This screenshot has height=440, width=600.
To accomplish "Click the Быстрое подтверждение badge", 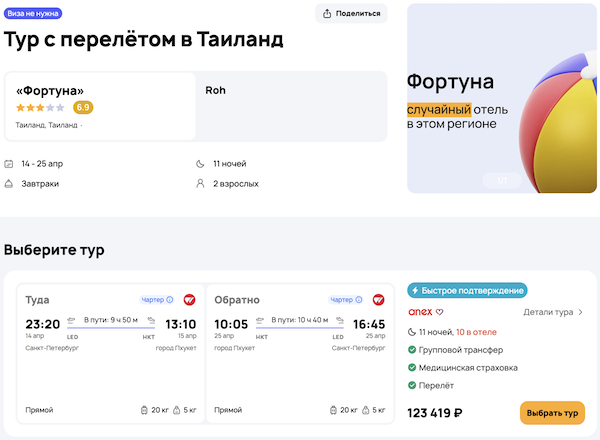I will [x=467, y=290].
